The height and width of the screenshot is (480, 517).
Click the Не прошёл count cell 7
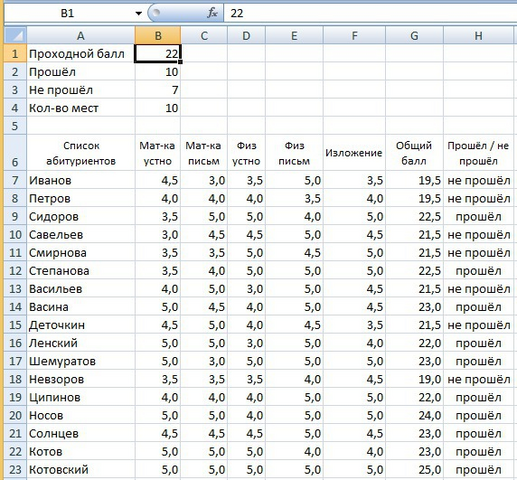click(158, 90)
